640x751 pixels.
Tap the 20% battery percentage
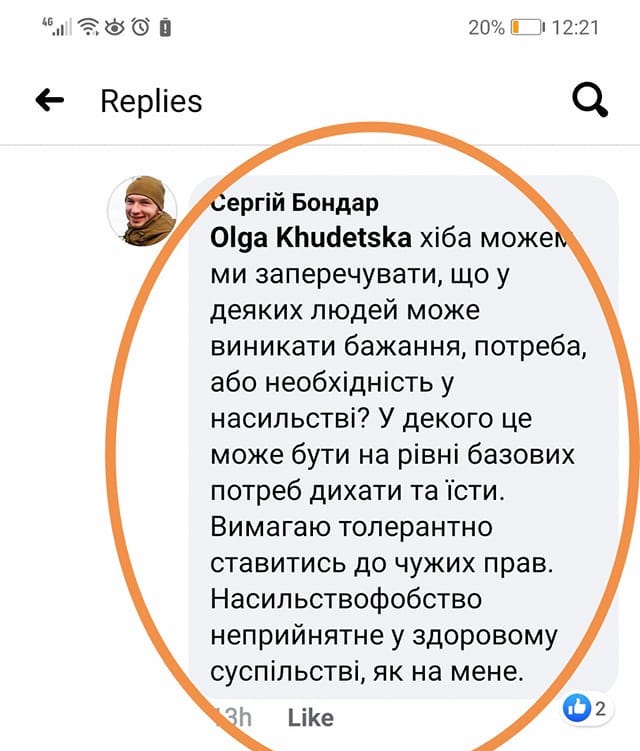(x=486, y=26)
